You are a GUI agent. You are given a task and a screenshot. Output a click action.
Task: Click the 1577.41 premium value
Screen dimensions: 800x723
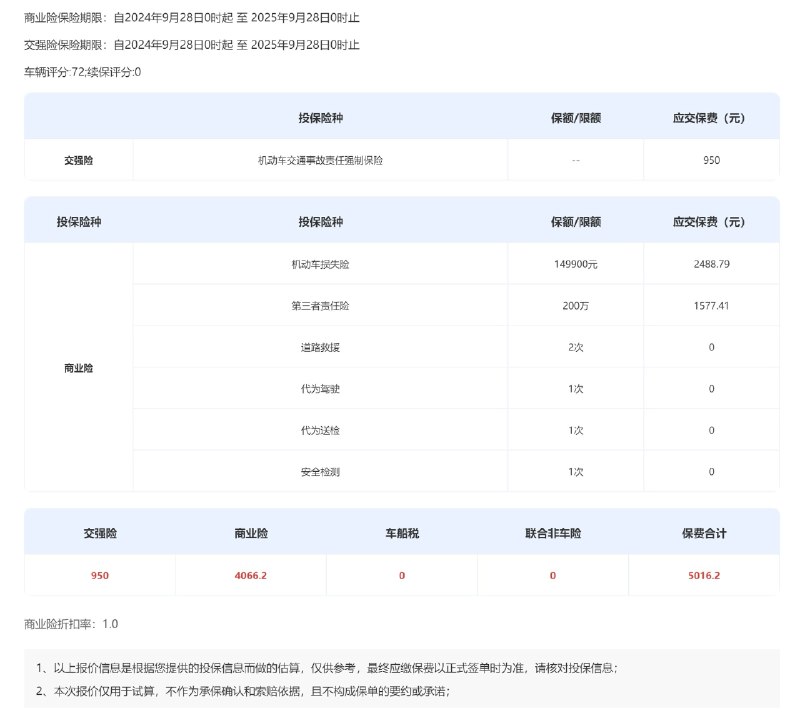(x=711, y=306)
